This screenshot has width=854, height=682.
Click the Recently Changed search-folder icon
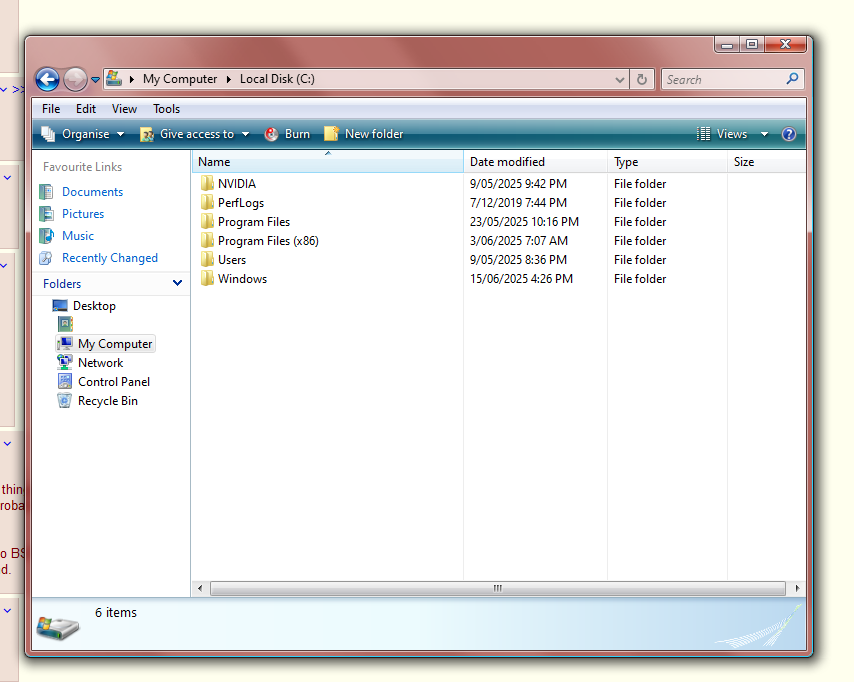click(x=46, y=258)
